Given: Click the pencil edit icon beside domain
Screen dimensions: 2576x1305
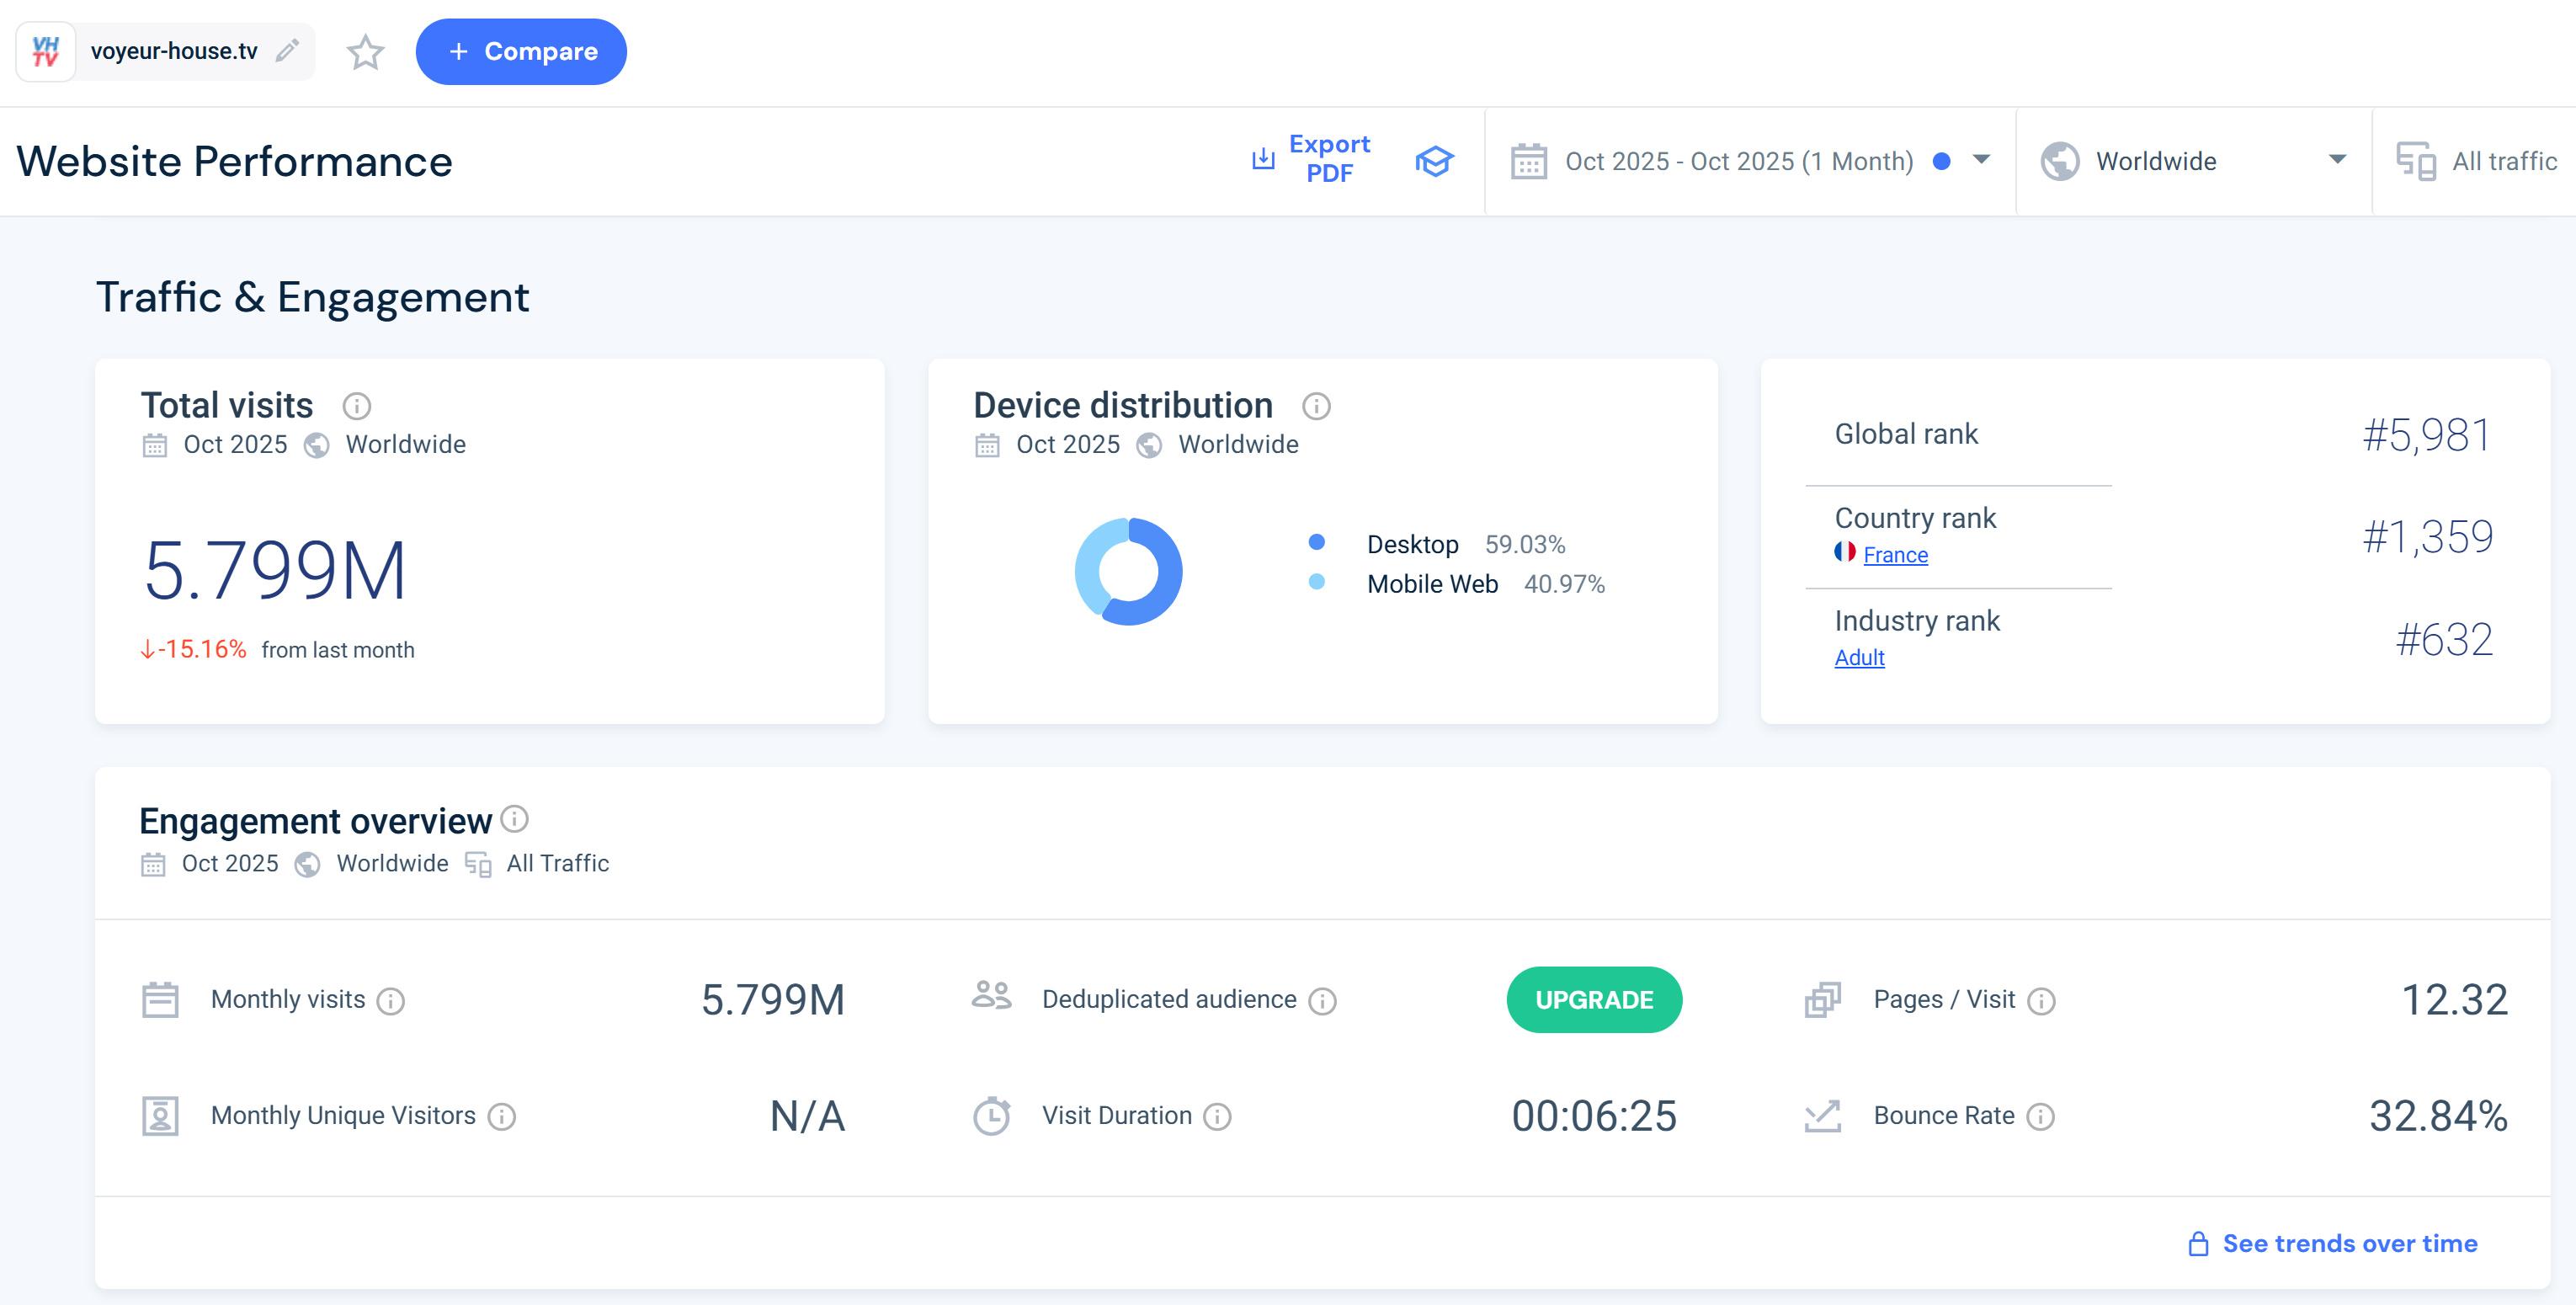Looking at the screenshot, I should pyautogui.click(x=287, y=50).
